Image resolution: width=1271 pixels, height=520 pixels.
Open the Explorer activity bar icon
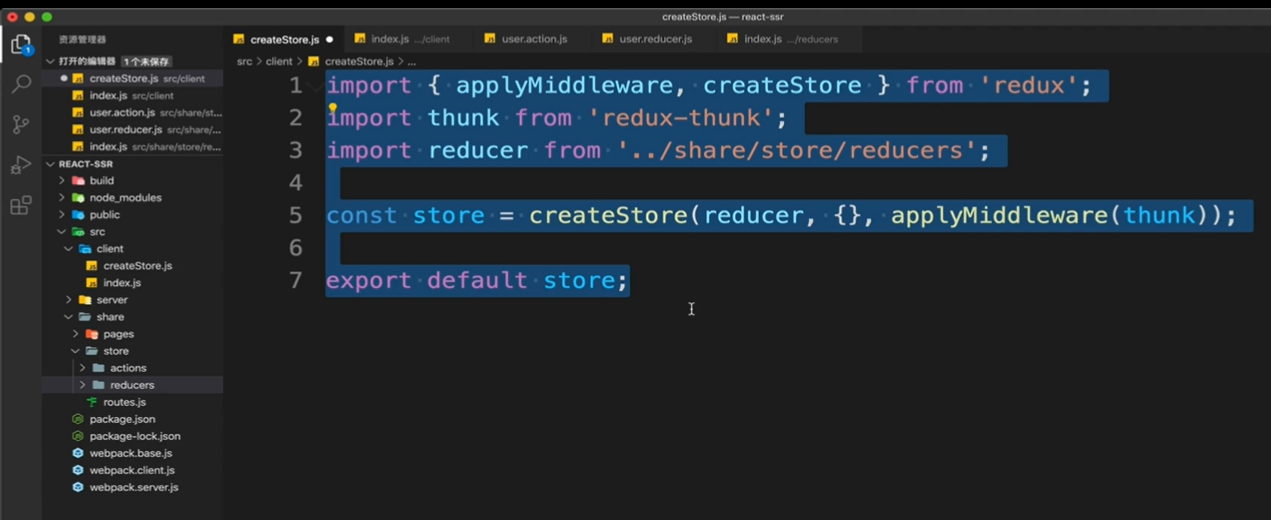coord(20,44)
